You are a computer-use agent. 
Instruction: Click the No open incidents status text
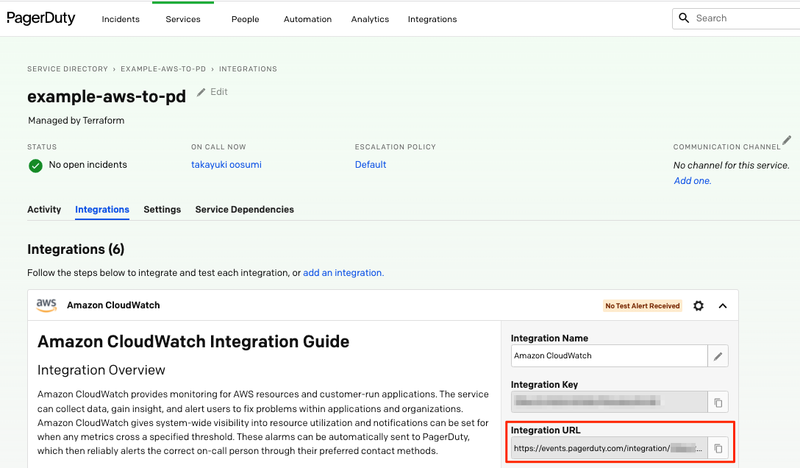click(88, 165)
